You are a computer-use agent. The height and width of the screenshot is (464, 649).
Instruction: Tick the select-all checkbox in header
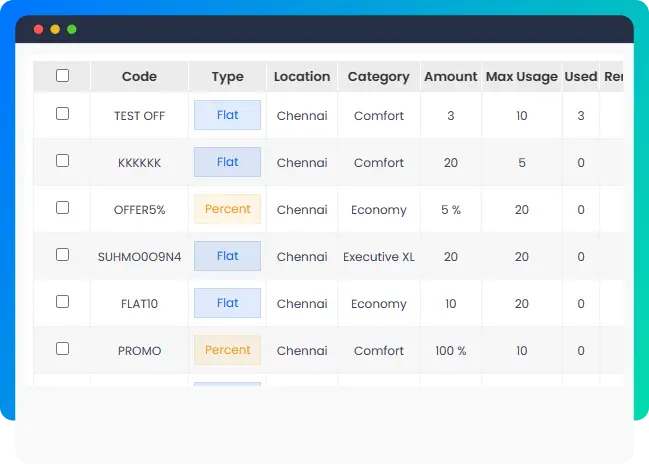point(62,76)
